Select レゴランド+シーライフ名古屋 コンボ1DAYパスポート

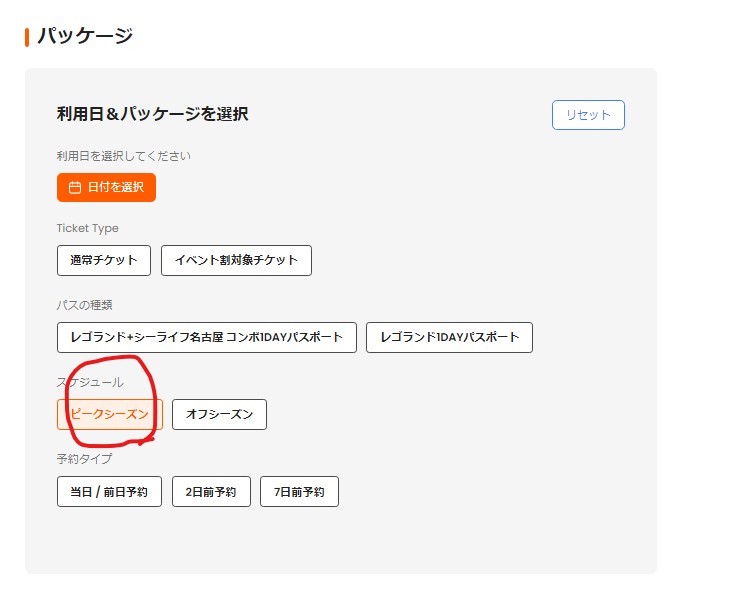(x=207, y=337)
